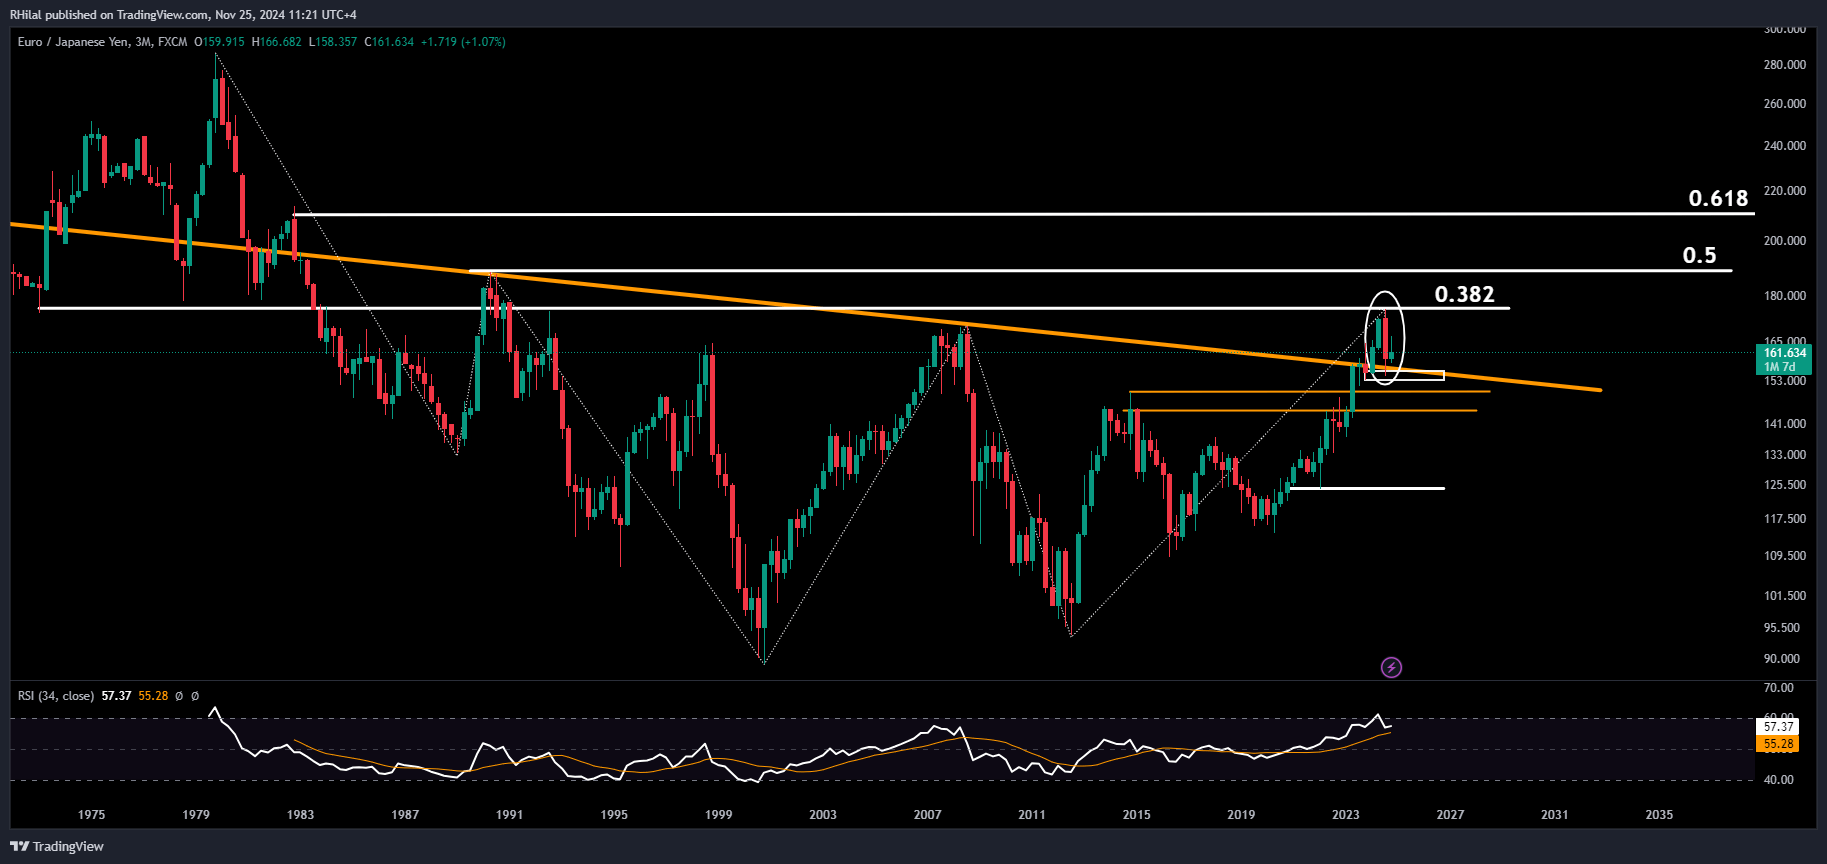Click the 101.500 price axis label
1827x864 pixels.
pyautogui.click(x=1785, y=596)
